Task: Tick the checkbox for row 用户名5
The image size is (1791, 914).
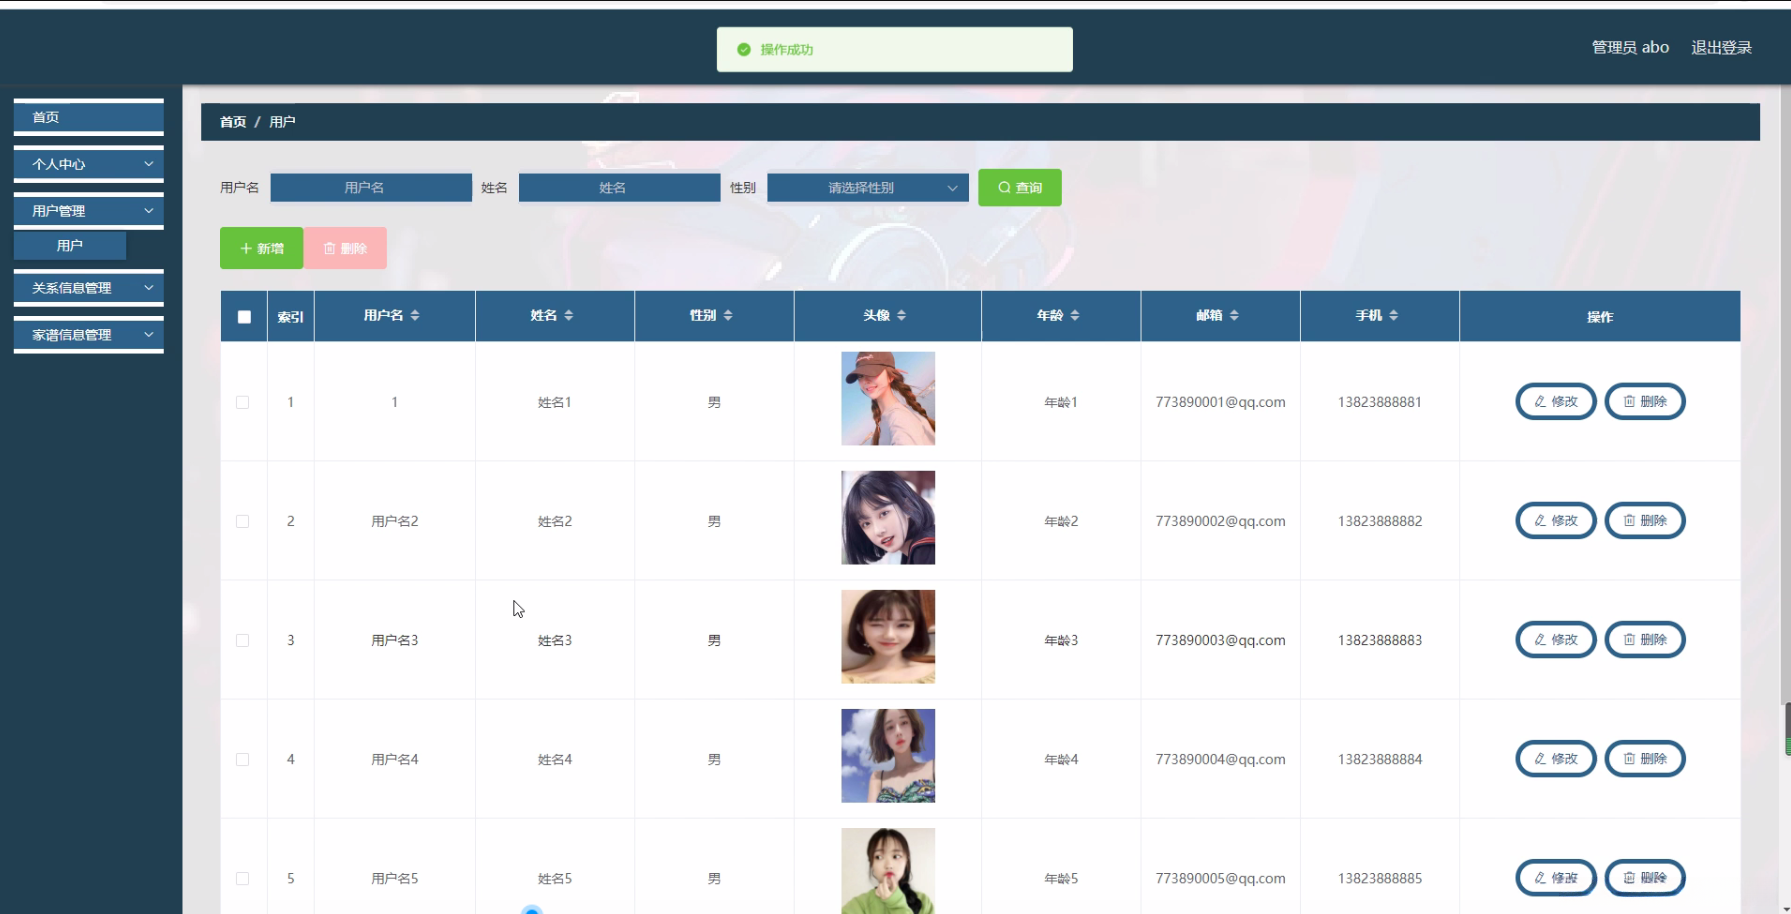Action: coord(242,878)
